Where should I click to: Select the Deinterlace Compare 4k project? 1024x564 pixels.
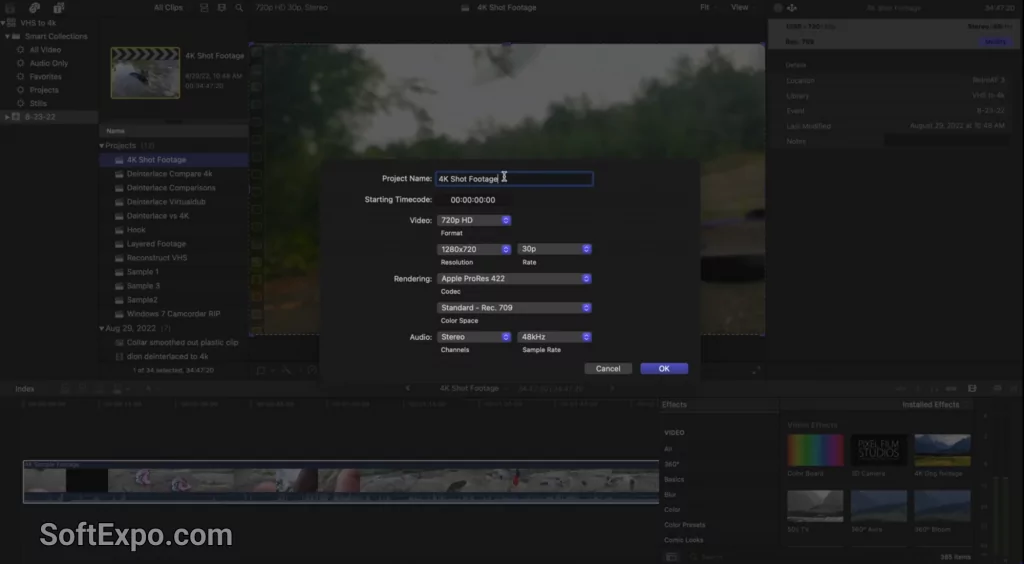[169, 174]
